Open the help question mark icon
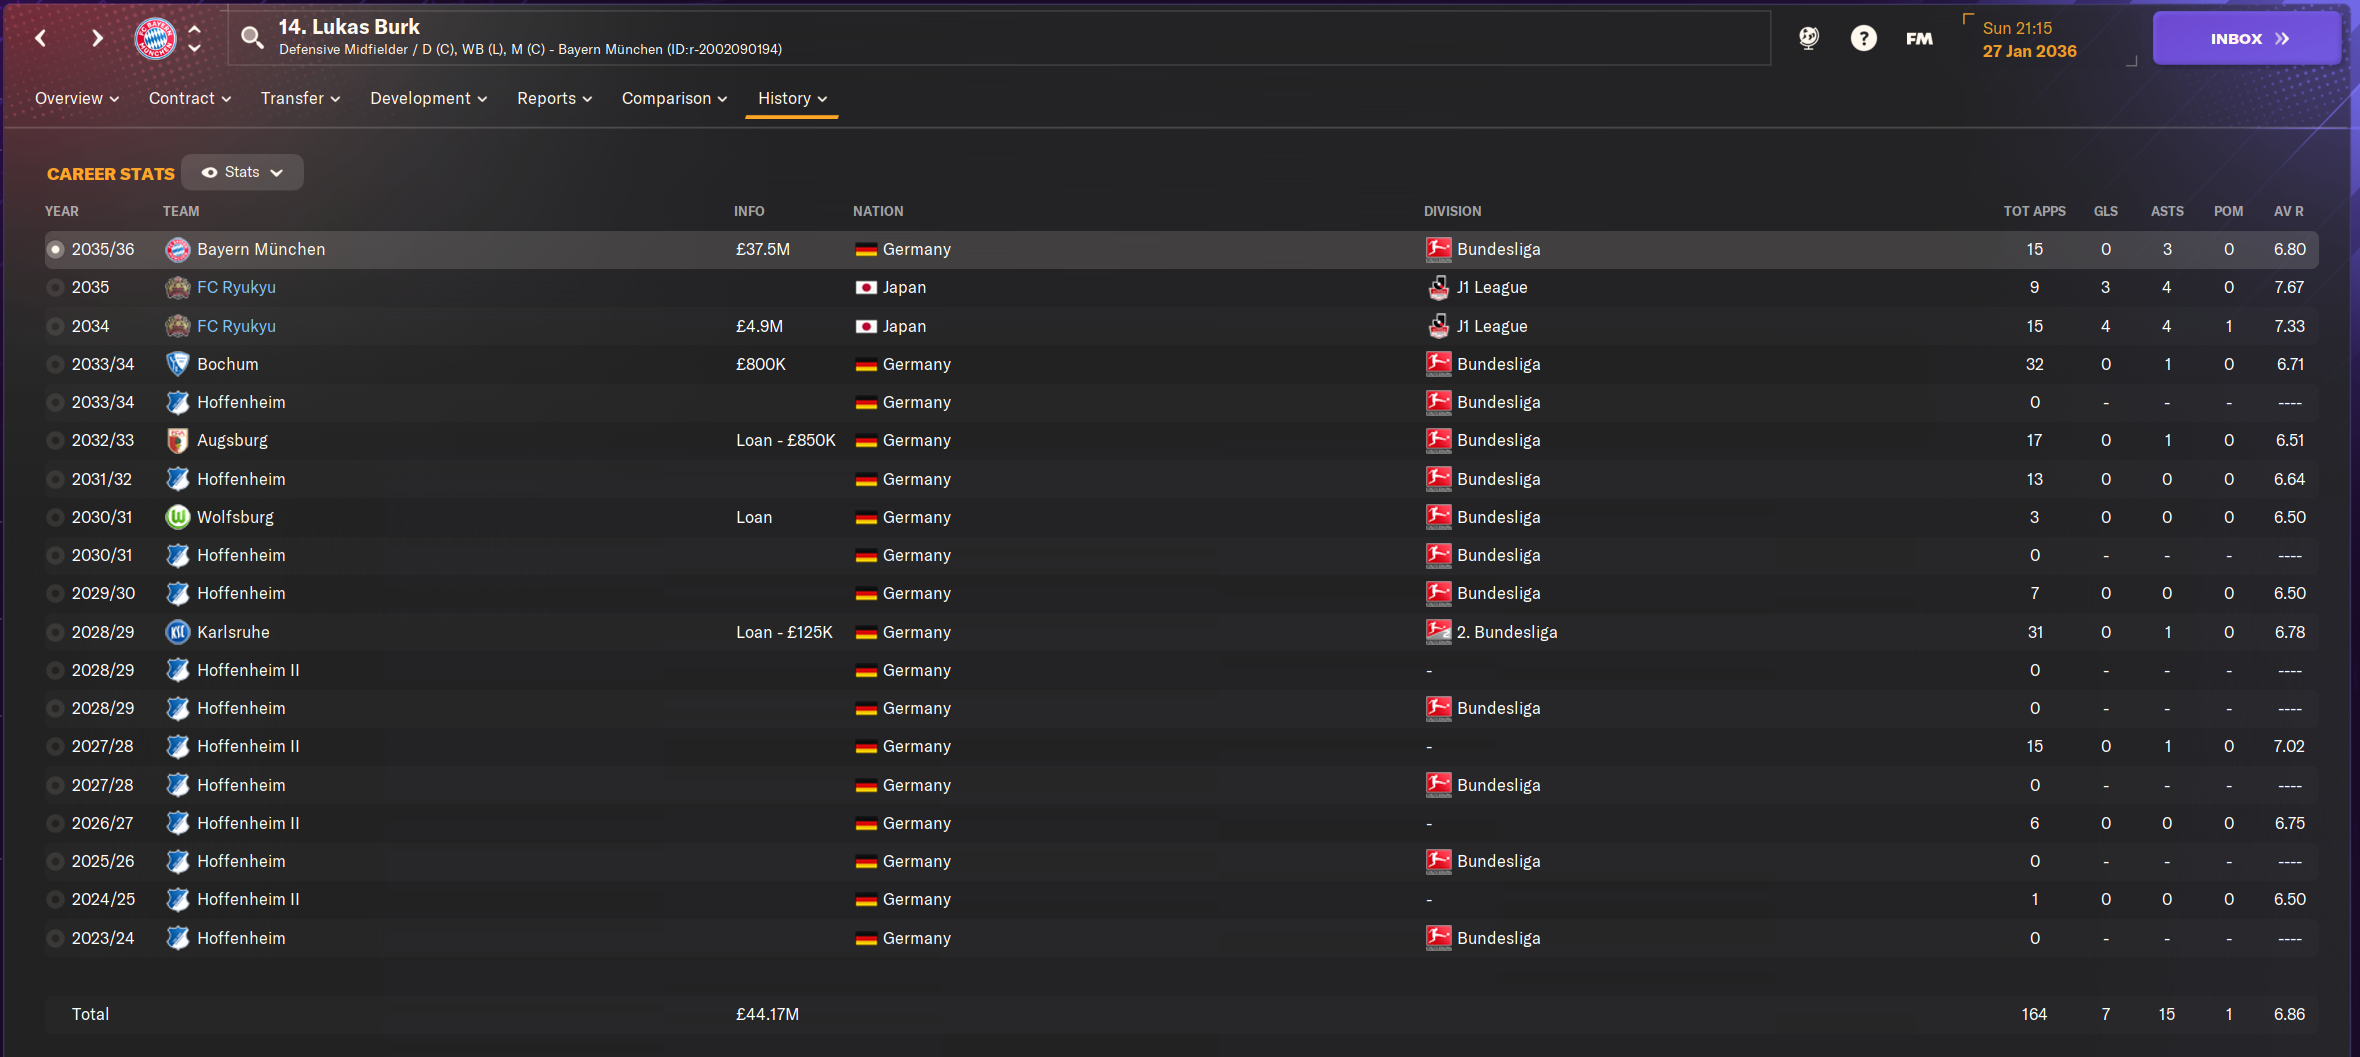 point(1863,38)
